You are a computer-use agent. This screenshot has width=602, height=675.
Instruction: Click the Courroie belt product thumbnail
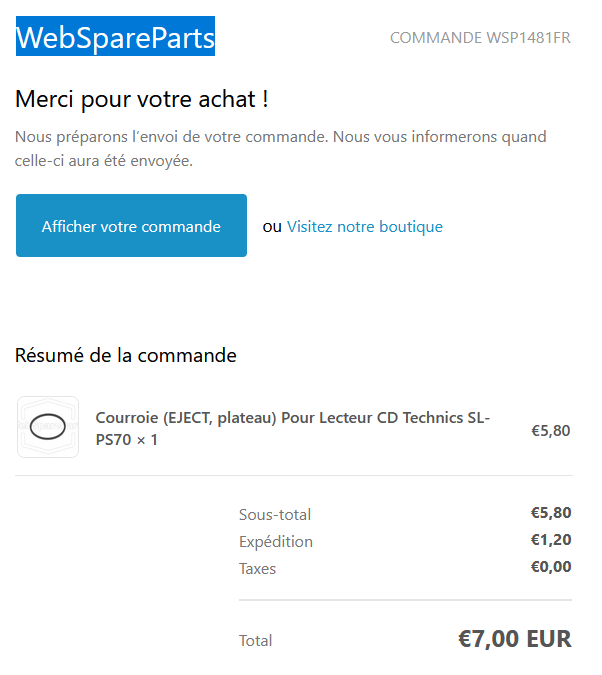click(x=48, y=427)
